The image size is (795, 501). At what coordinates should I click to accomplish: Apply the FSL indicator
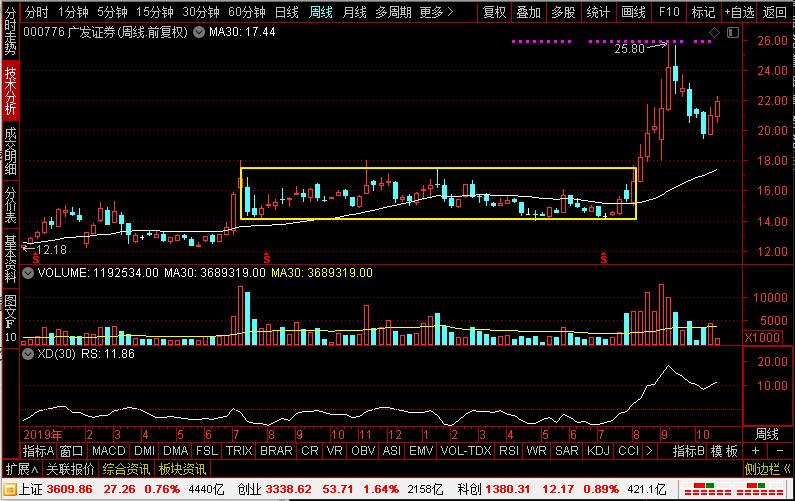(x=207, y=451)
